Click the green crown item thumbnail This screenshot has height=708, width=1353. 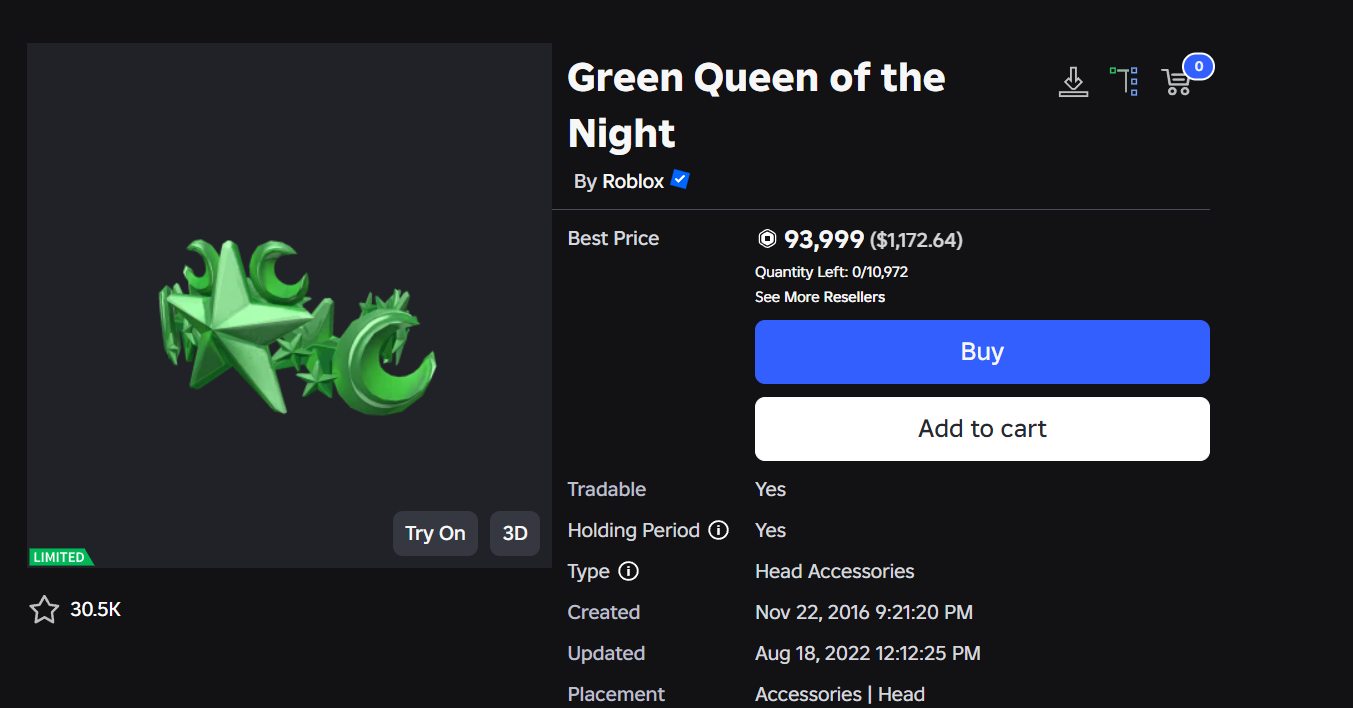point(297,327)
